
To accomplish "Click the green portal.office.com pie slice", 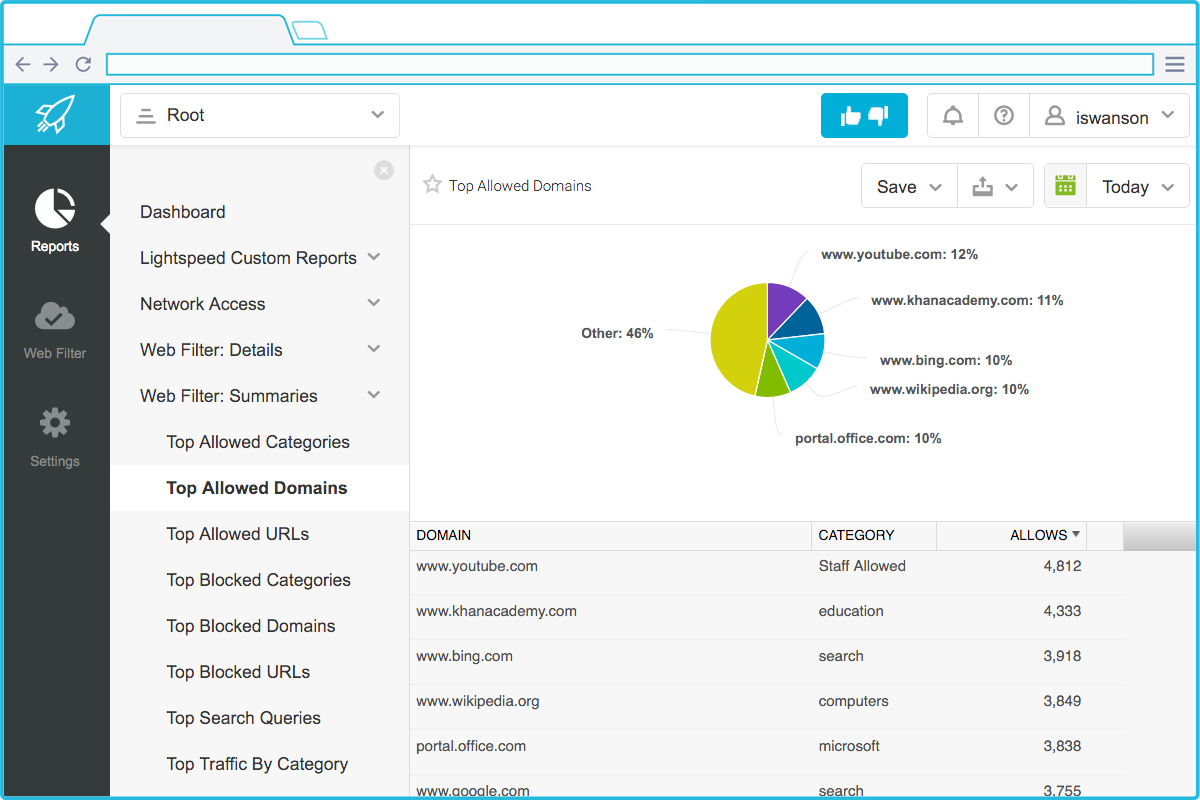I will click(x=772, y=374).
